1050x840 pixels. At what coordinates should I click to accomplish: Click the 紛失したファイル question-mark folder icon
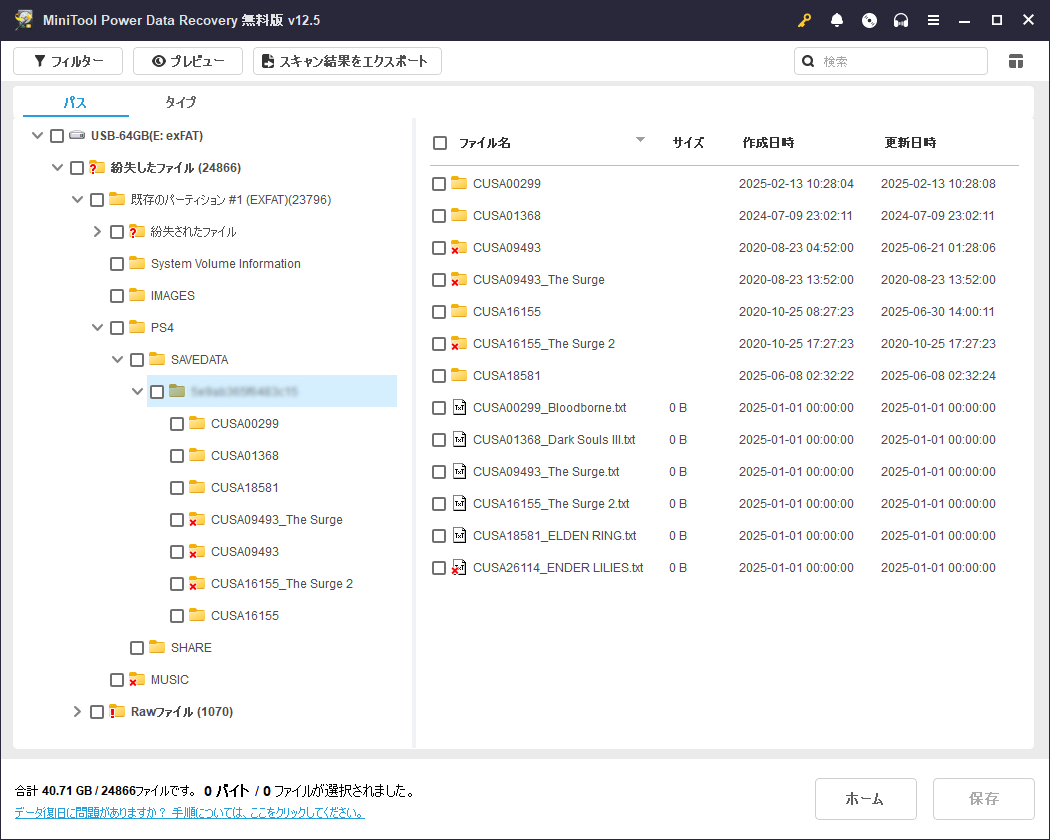[x=96, y=167]
